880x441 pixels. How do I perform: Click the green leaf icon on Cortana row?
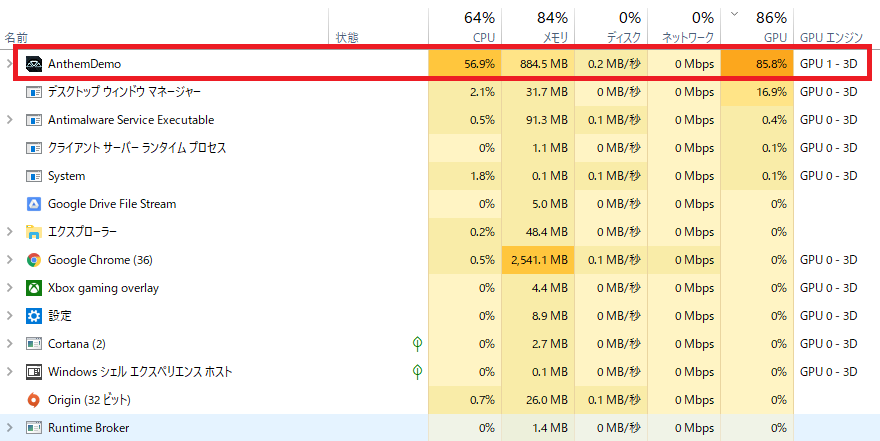417,343
